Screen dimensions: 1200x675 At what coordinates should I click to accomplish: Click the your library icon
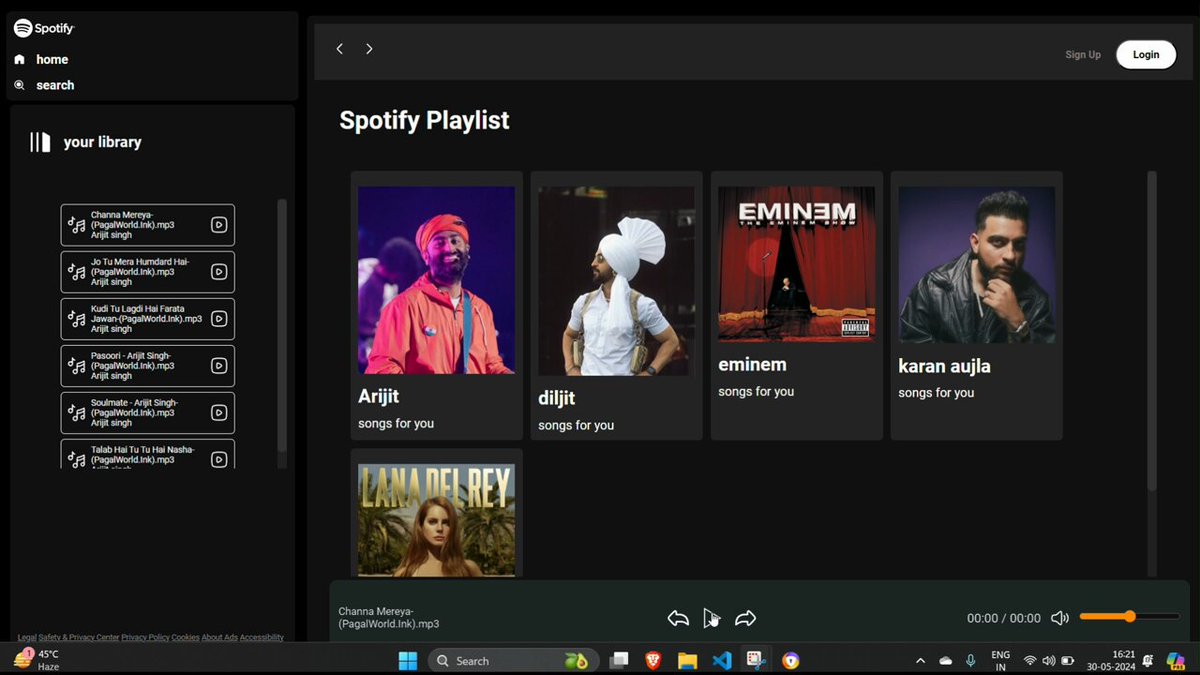click(40, 142)
